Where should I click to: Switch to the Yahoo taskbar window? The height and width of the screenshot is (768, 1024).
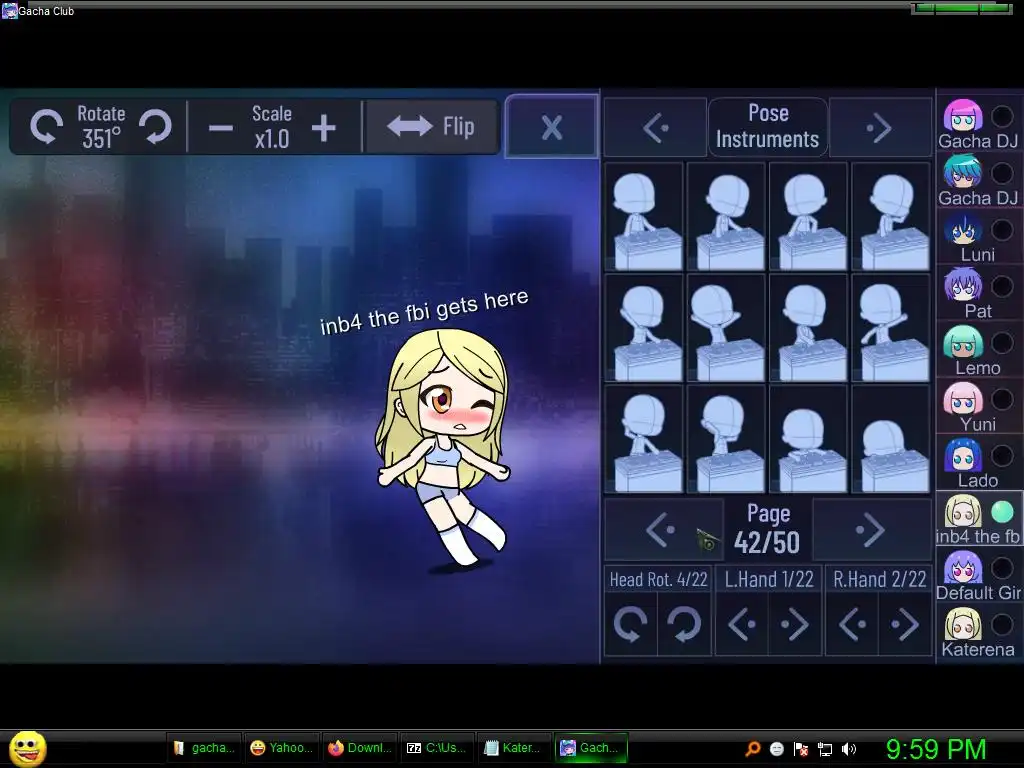[x=282, y=748]
